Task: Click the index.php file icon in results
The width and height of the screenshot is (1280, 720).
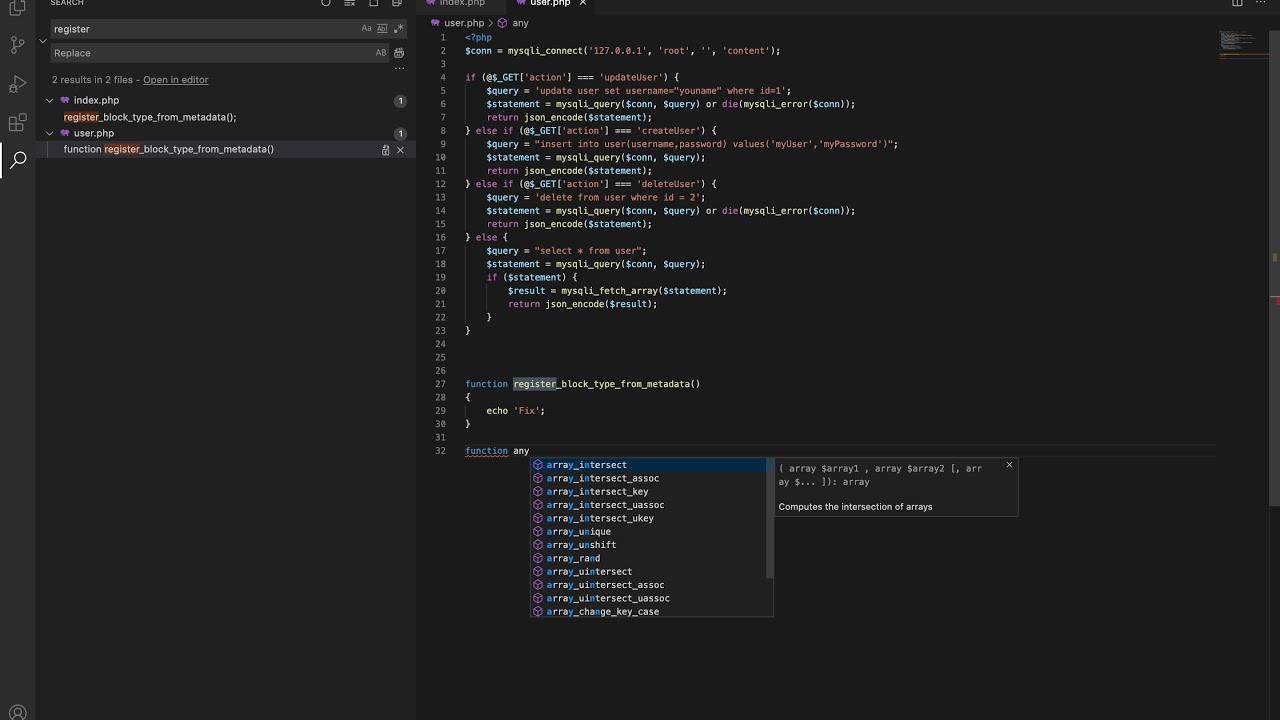Action: pyautogui.click(x=65, y=100)
